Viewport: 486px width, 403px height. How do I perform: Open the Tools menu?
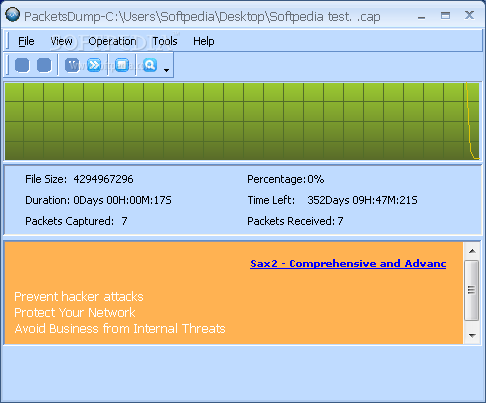point(165,41)
